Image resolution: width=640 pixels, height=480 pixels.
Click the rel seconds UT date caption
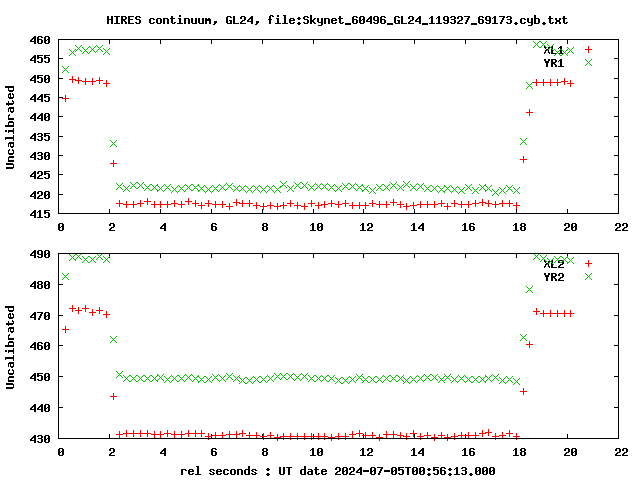pos(338,471)
